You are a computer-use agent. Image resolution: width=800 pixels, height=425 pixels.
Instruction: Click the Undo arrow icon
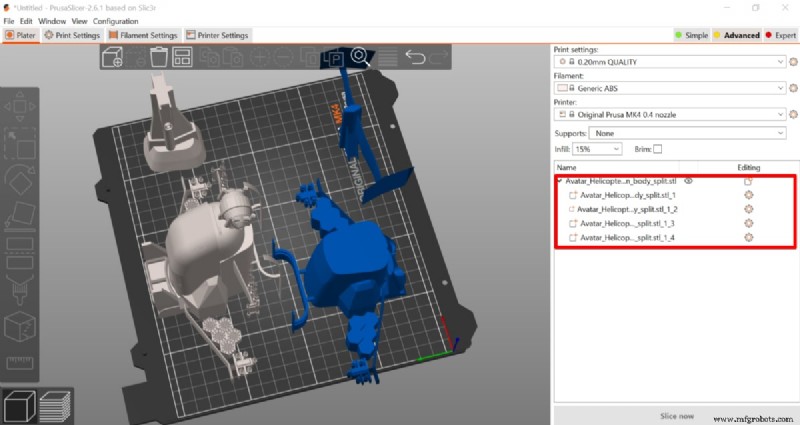pyautogui.click(x=415, y=57)
